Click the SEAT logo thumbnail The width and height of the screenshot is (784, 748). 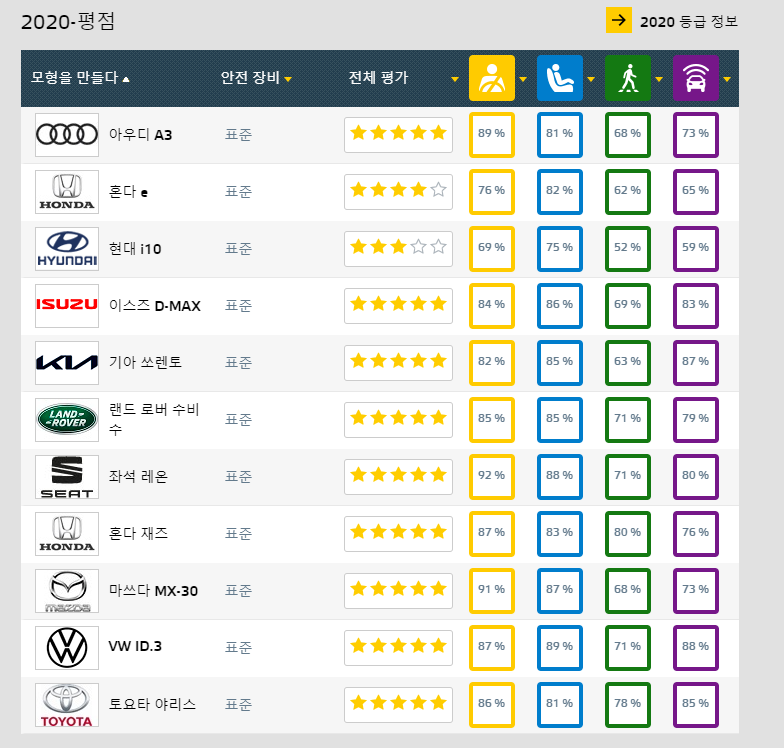click(x=67, y=477)
